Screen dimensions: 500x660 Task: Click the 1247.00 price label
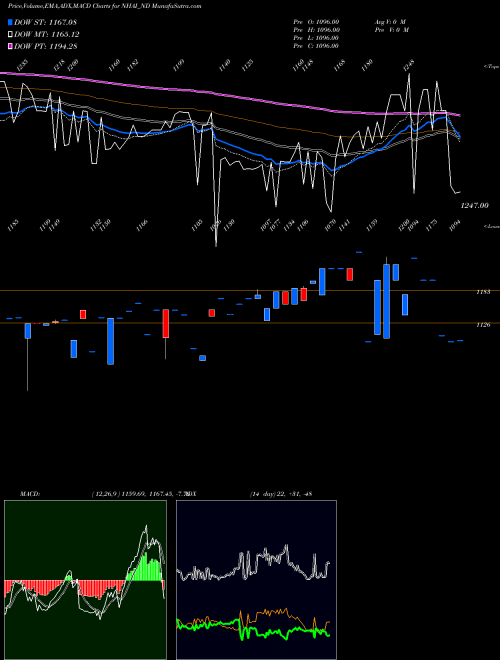(x=474, y=205)
